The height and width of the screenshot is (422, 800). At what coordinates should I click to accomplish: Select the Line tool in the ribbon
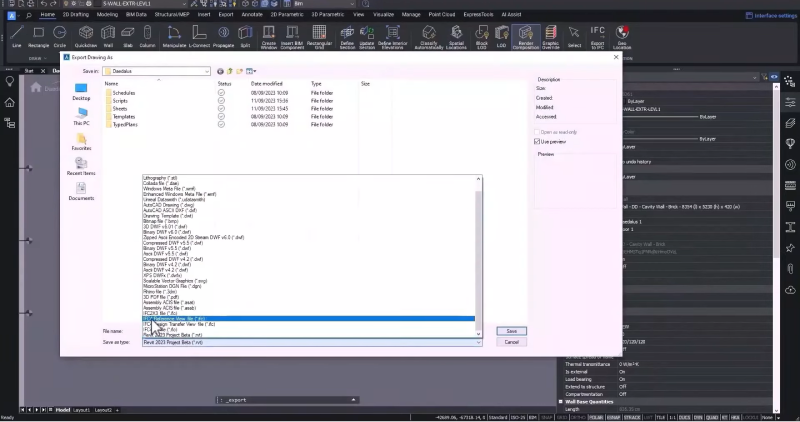click(x=16, y=37)
